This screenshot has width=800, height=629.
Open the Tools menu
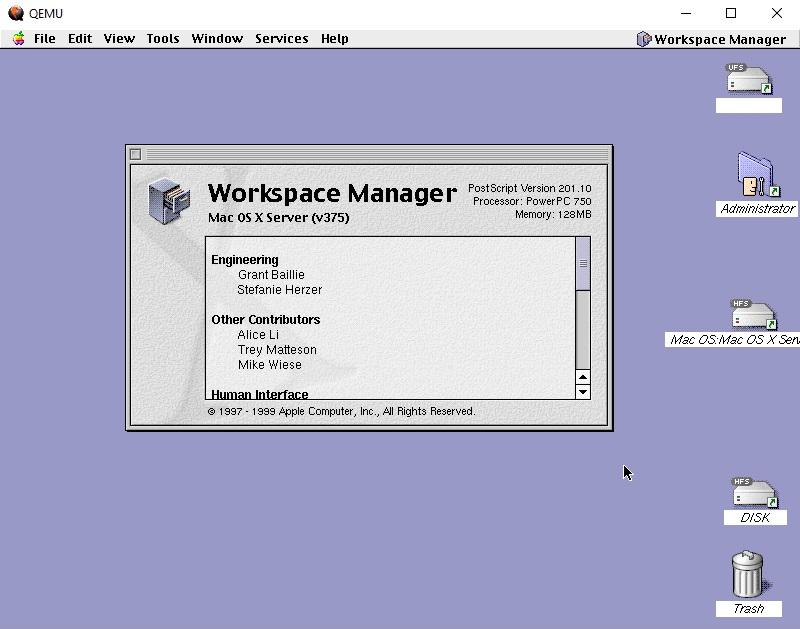tap(163, 39)
